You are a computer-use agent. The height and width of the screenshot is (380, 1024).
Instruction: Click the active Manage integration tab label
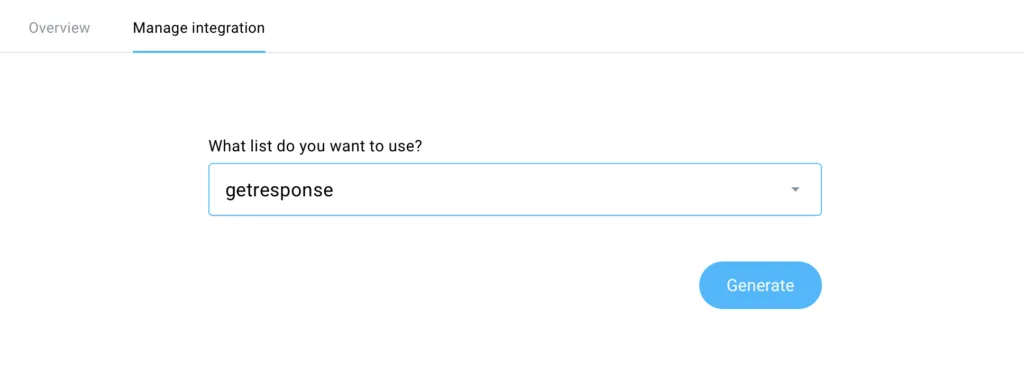199,28
